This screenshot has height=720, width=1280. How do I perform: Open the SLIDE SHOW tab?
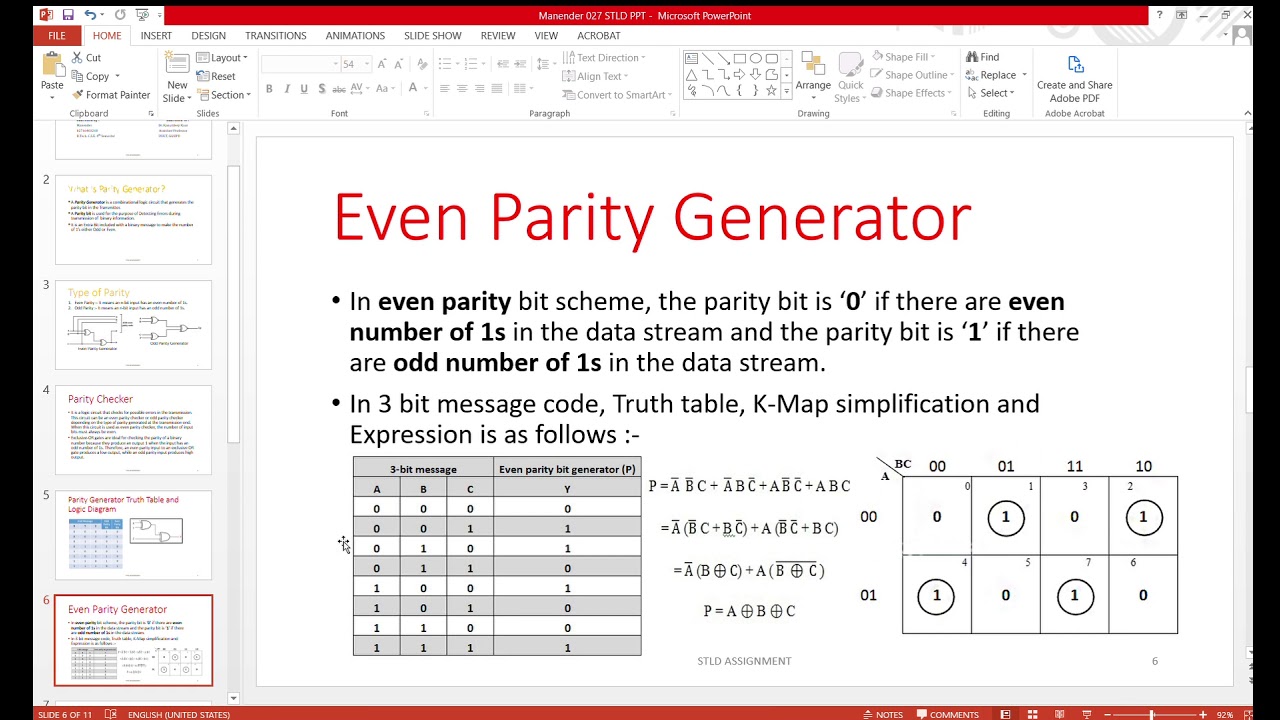433,35
